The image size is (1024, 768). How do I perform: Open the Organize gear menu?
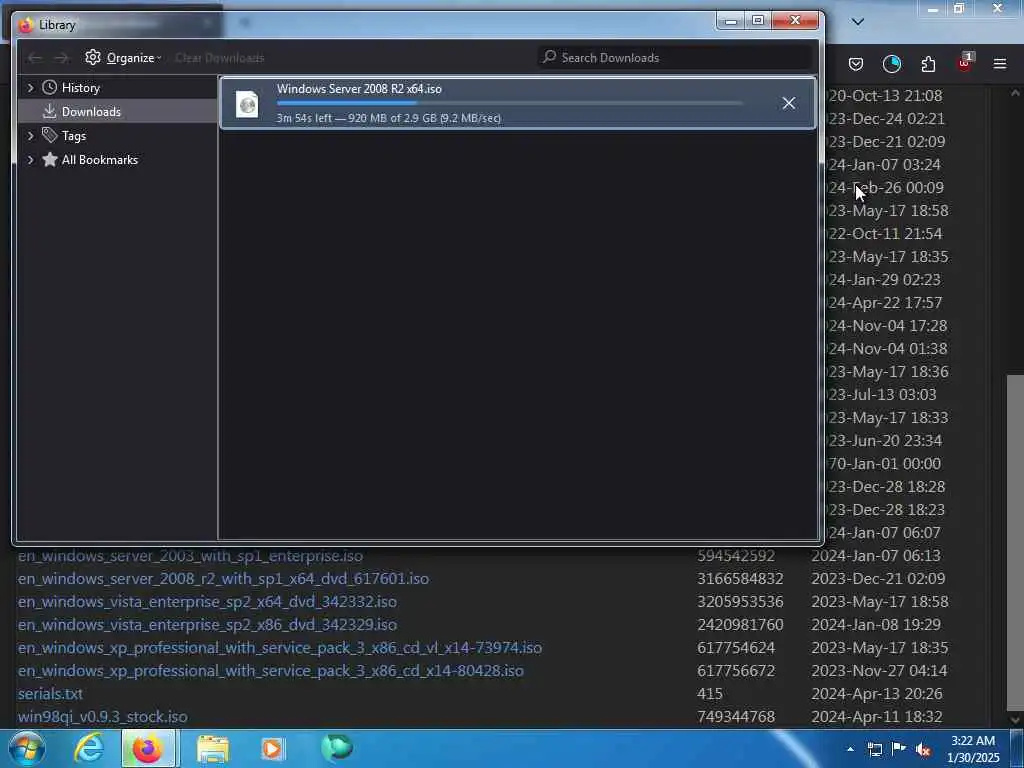[123, 57]
